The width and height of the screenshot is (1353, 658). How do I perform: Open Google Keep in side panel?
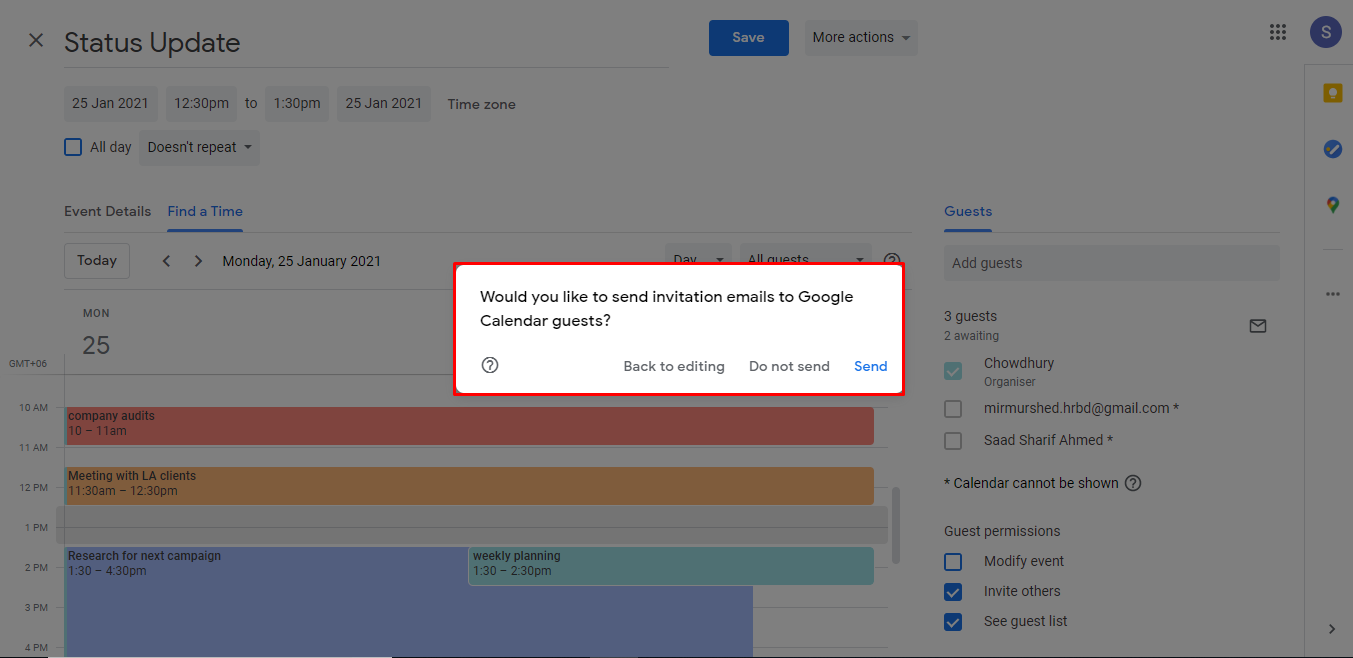pos(1332,93)
